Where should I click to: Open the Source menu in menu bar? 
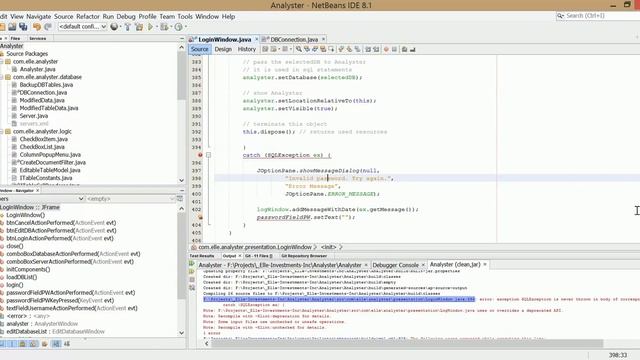click(63, 16)
